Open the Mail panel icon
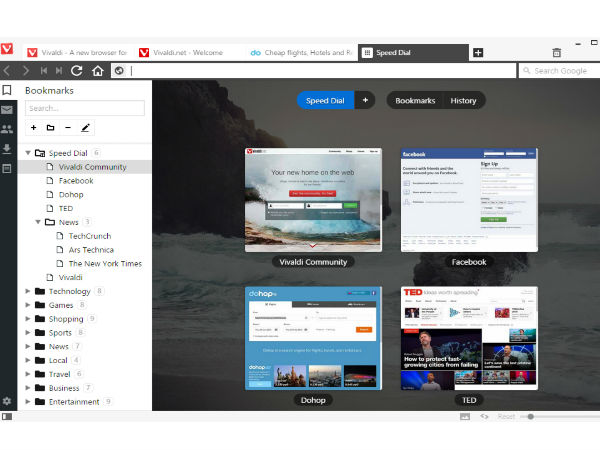600x450 pixels. coord(7,110)
